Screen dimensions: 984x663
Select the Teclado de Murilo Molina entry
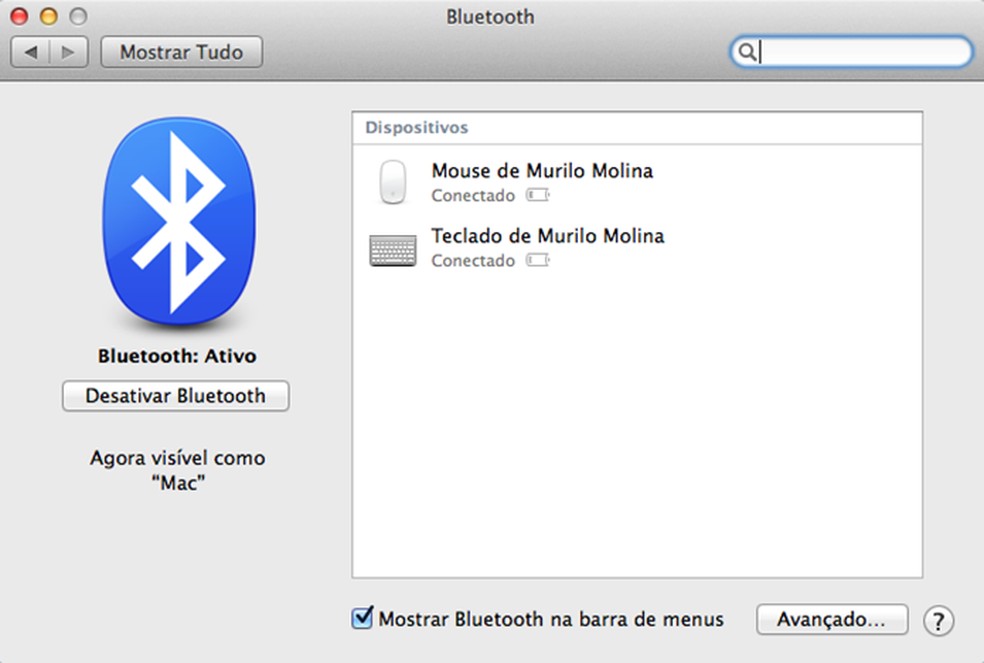547,237
